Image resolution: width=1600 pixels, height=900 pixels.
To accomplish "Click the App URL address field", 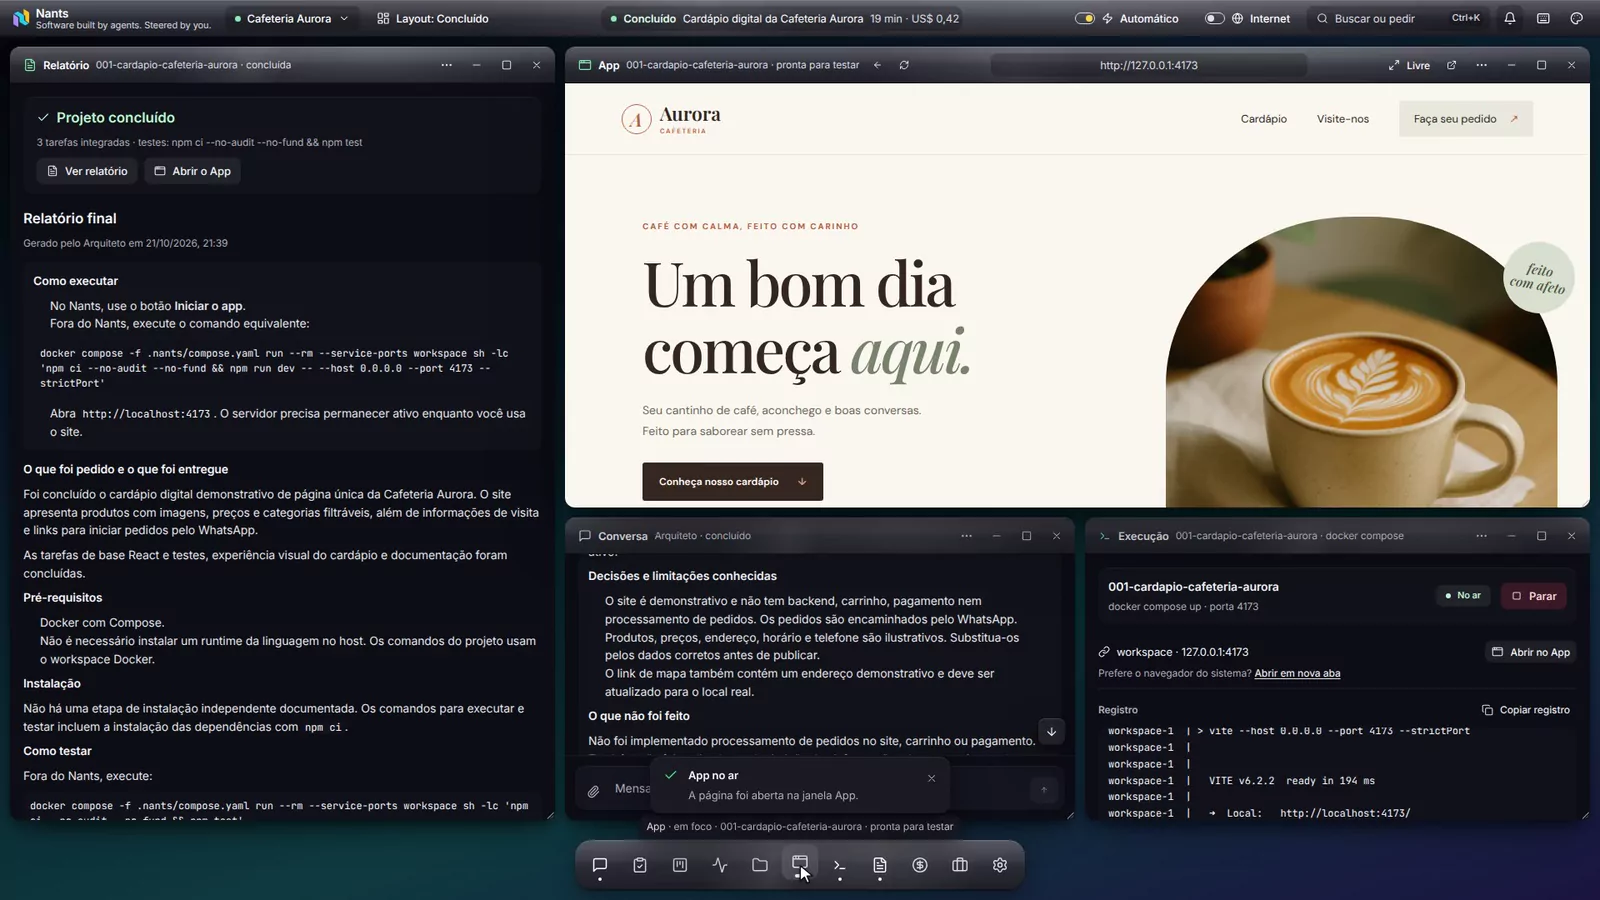I will coord(1148,65).
